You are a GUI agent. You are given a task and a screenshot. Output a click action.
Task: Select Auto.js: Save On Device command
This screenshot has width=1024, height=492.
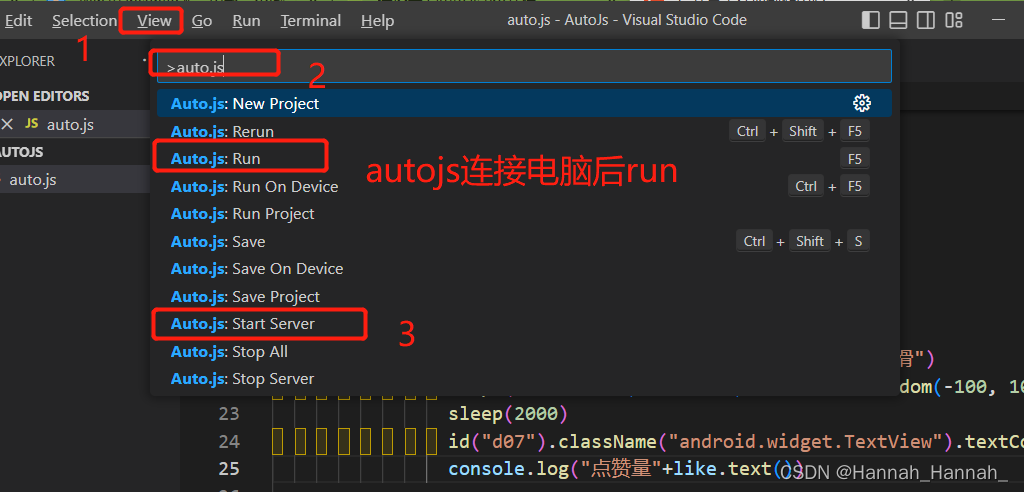click(x=524, y=269)
